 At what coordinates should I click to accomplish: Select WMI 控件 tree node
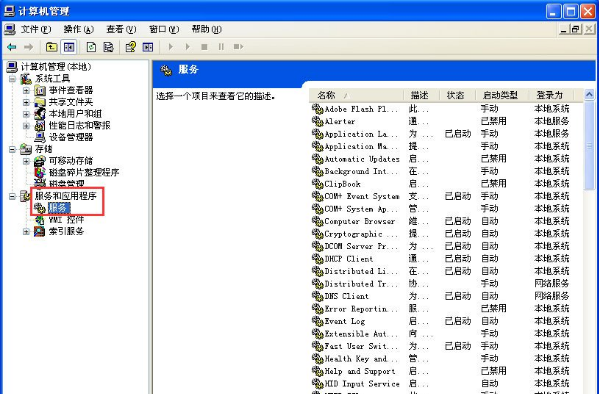tap(66, 220)
